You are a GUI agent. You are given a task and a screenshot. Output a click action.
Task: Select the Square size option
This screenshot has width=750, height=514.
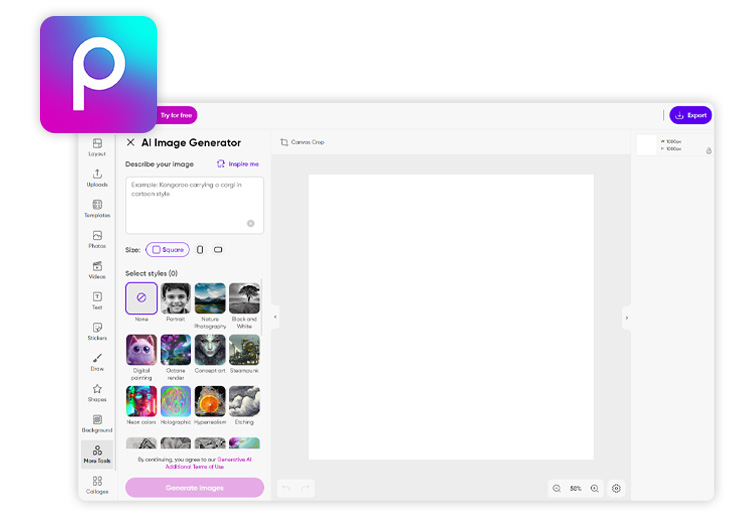click(x=167, y=249)
